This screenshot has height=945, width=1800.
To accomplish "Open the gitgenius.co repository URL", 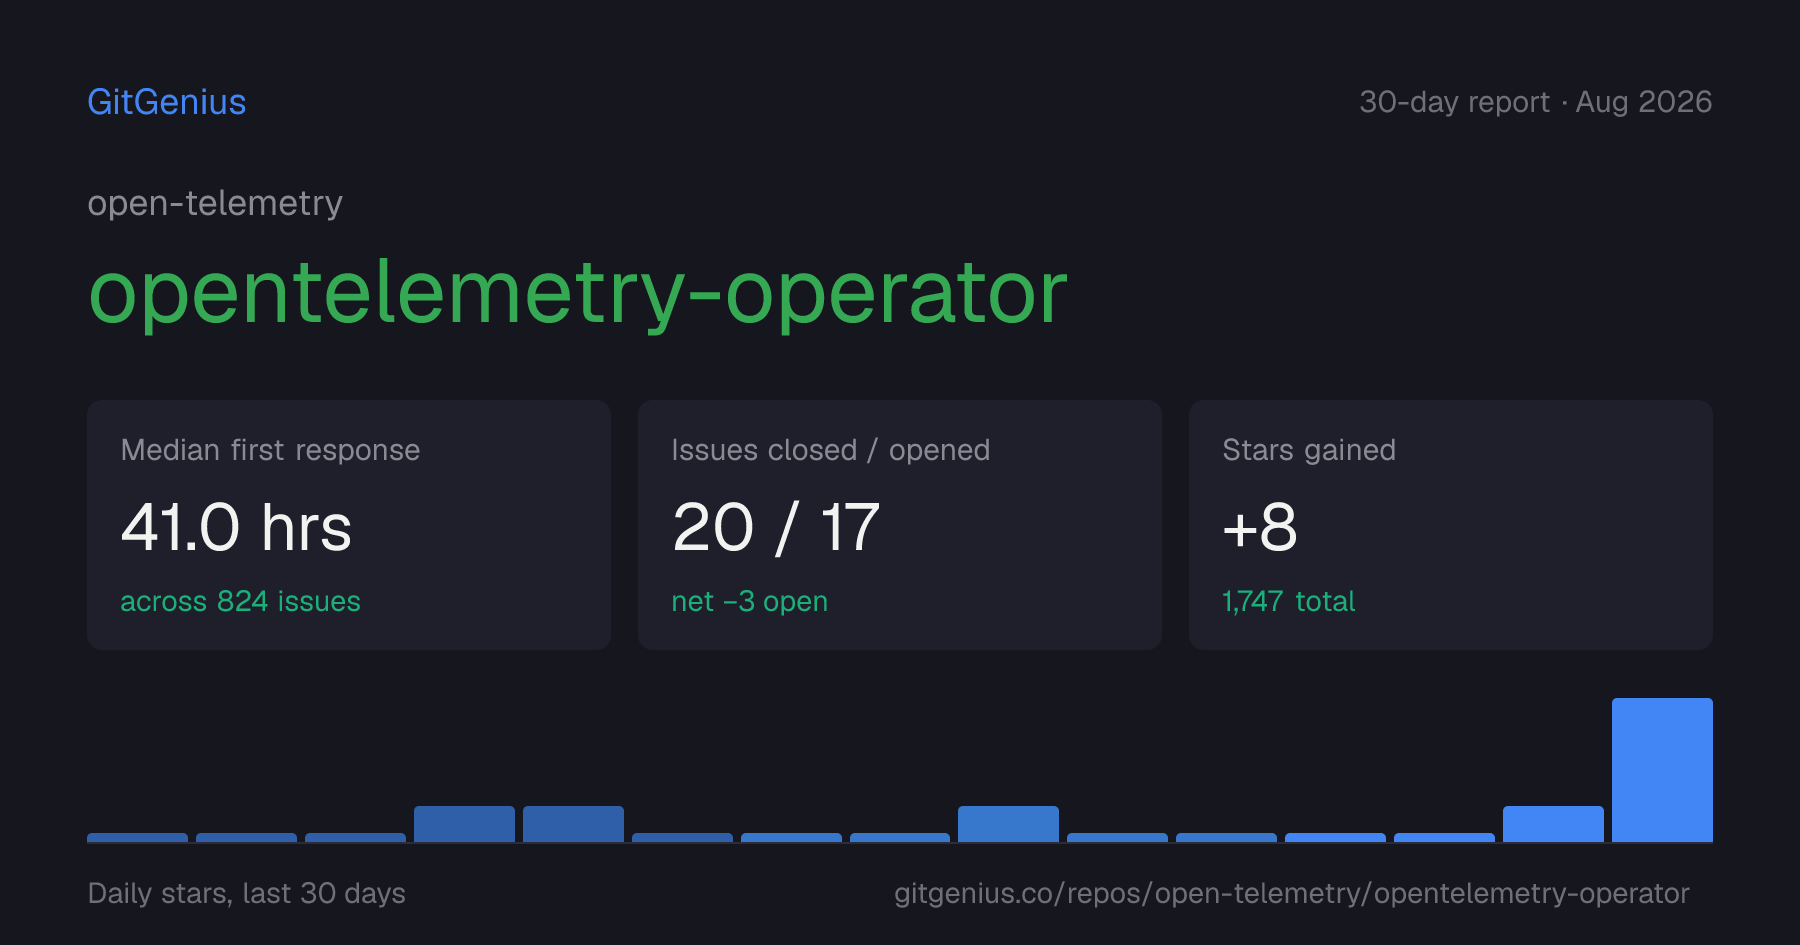I will coord(1292,893).
